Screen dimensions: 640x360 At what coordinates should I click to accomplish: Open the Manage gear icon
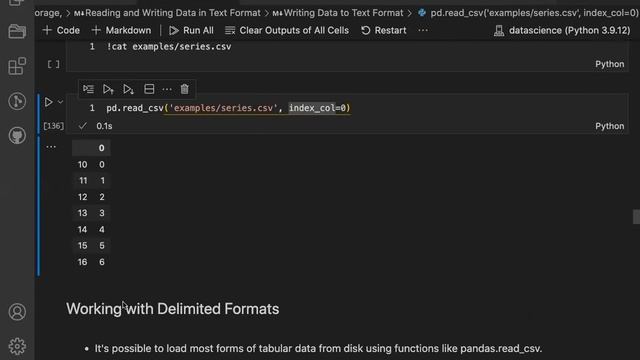tap(17, 347)
